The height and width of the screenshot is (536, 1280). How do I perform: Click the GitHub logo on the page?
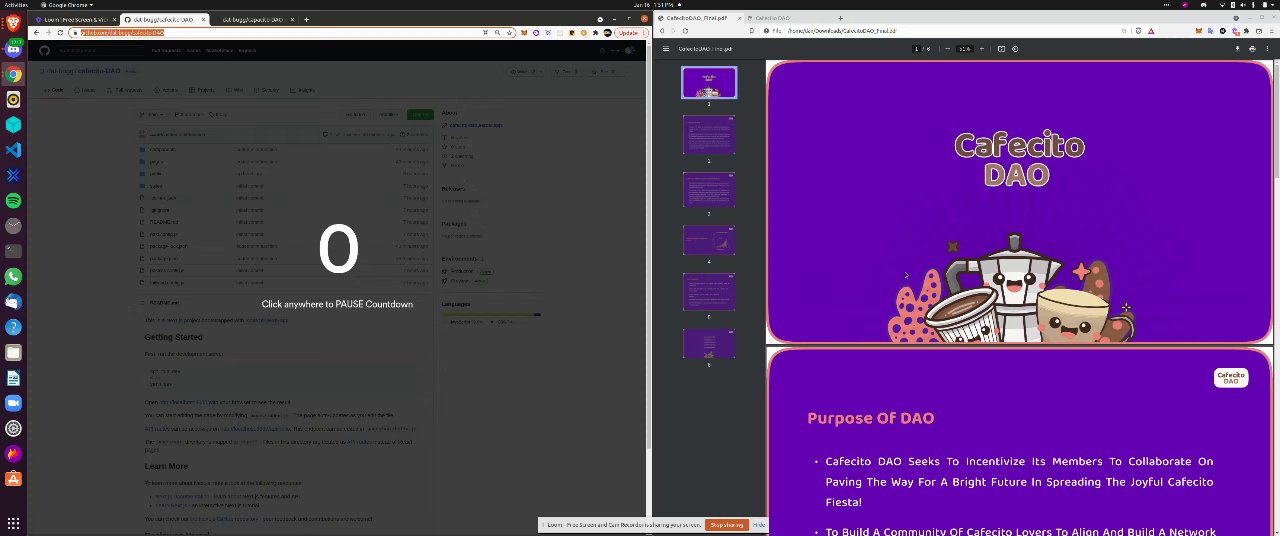(x=44, y=50)
